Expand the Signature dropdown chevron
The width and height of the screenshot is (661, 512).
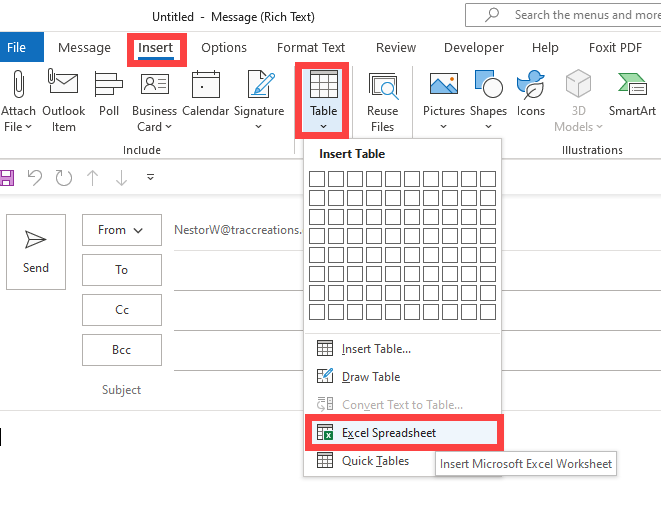(x=258, y=126)
